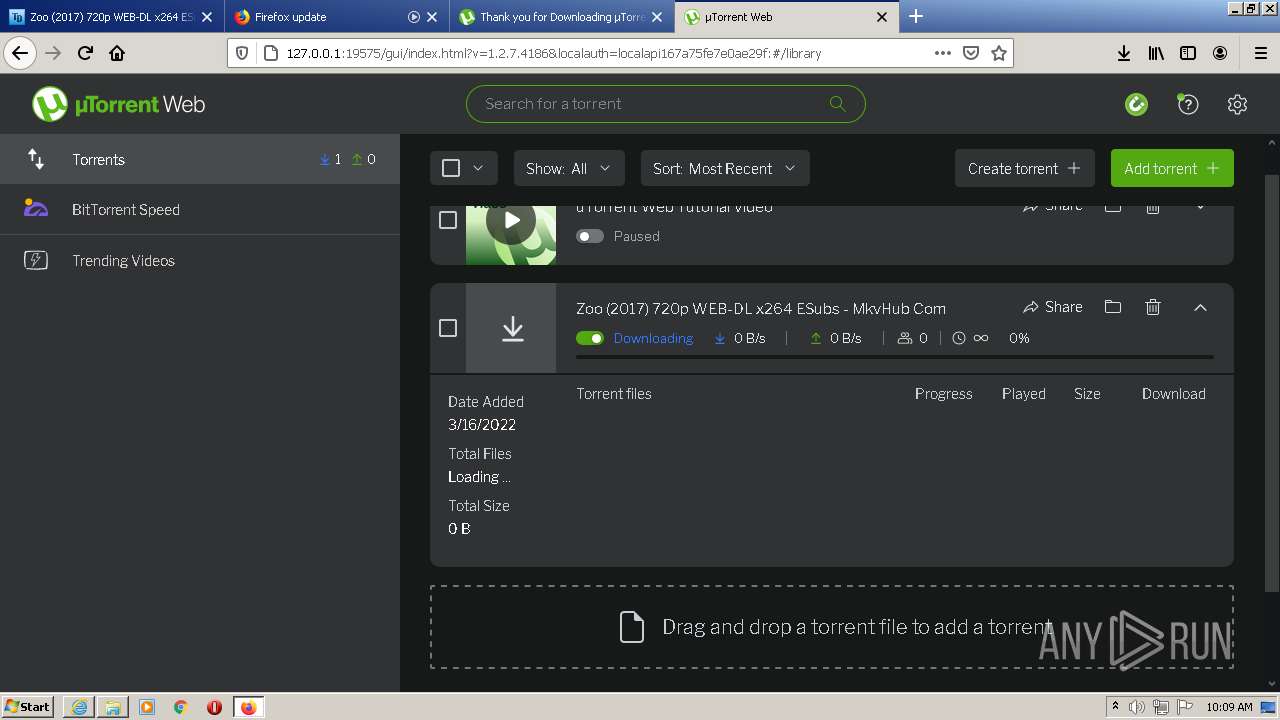Open Windows Explorer from taskbar
1280x720 pixels.
[113, 707]
